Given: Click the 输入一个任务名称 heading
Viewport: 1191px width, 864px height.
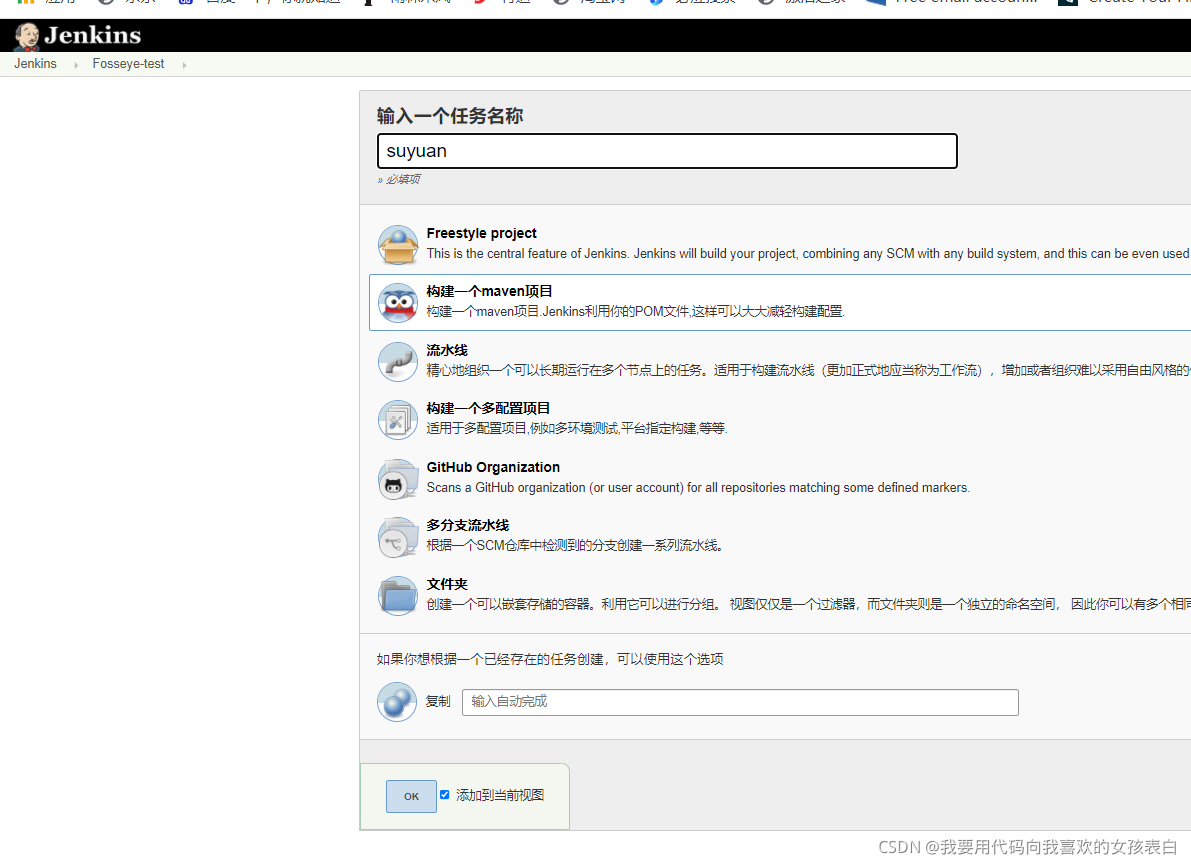Looking at the screenshot, I should point(450,116).
